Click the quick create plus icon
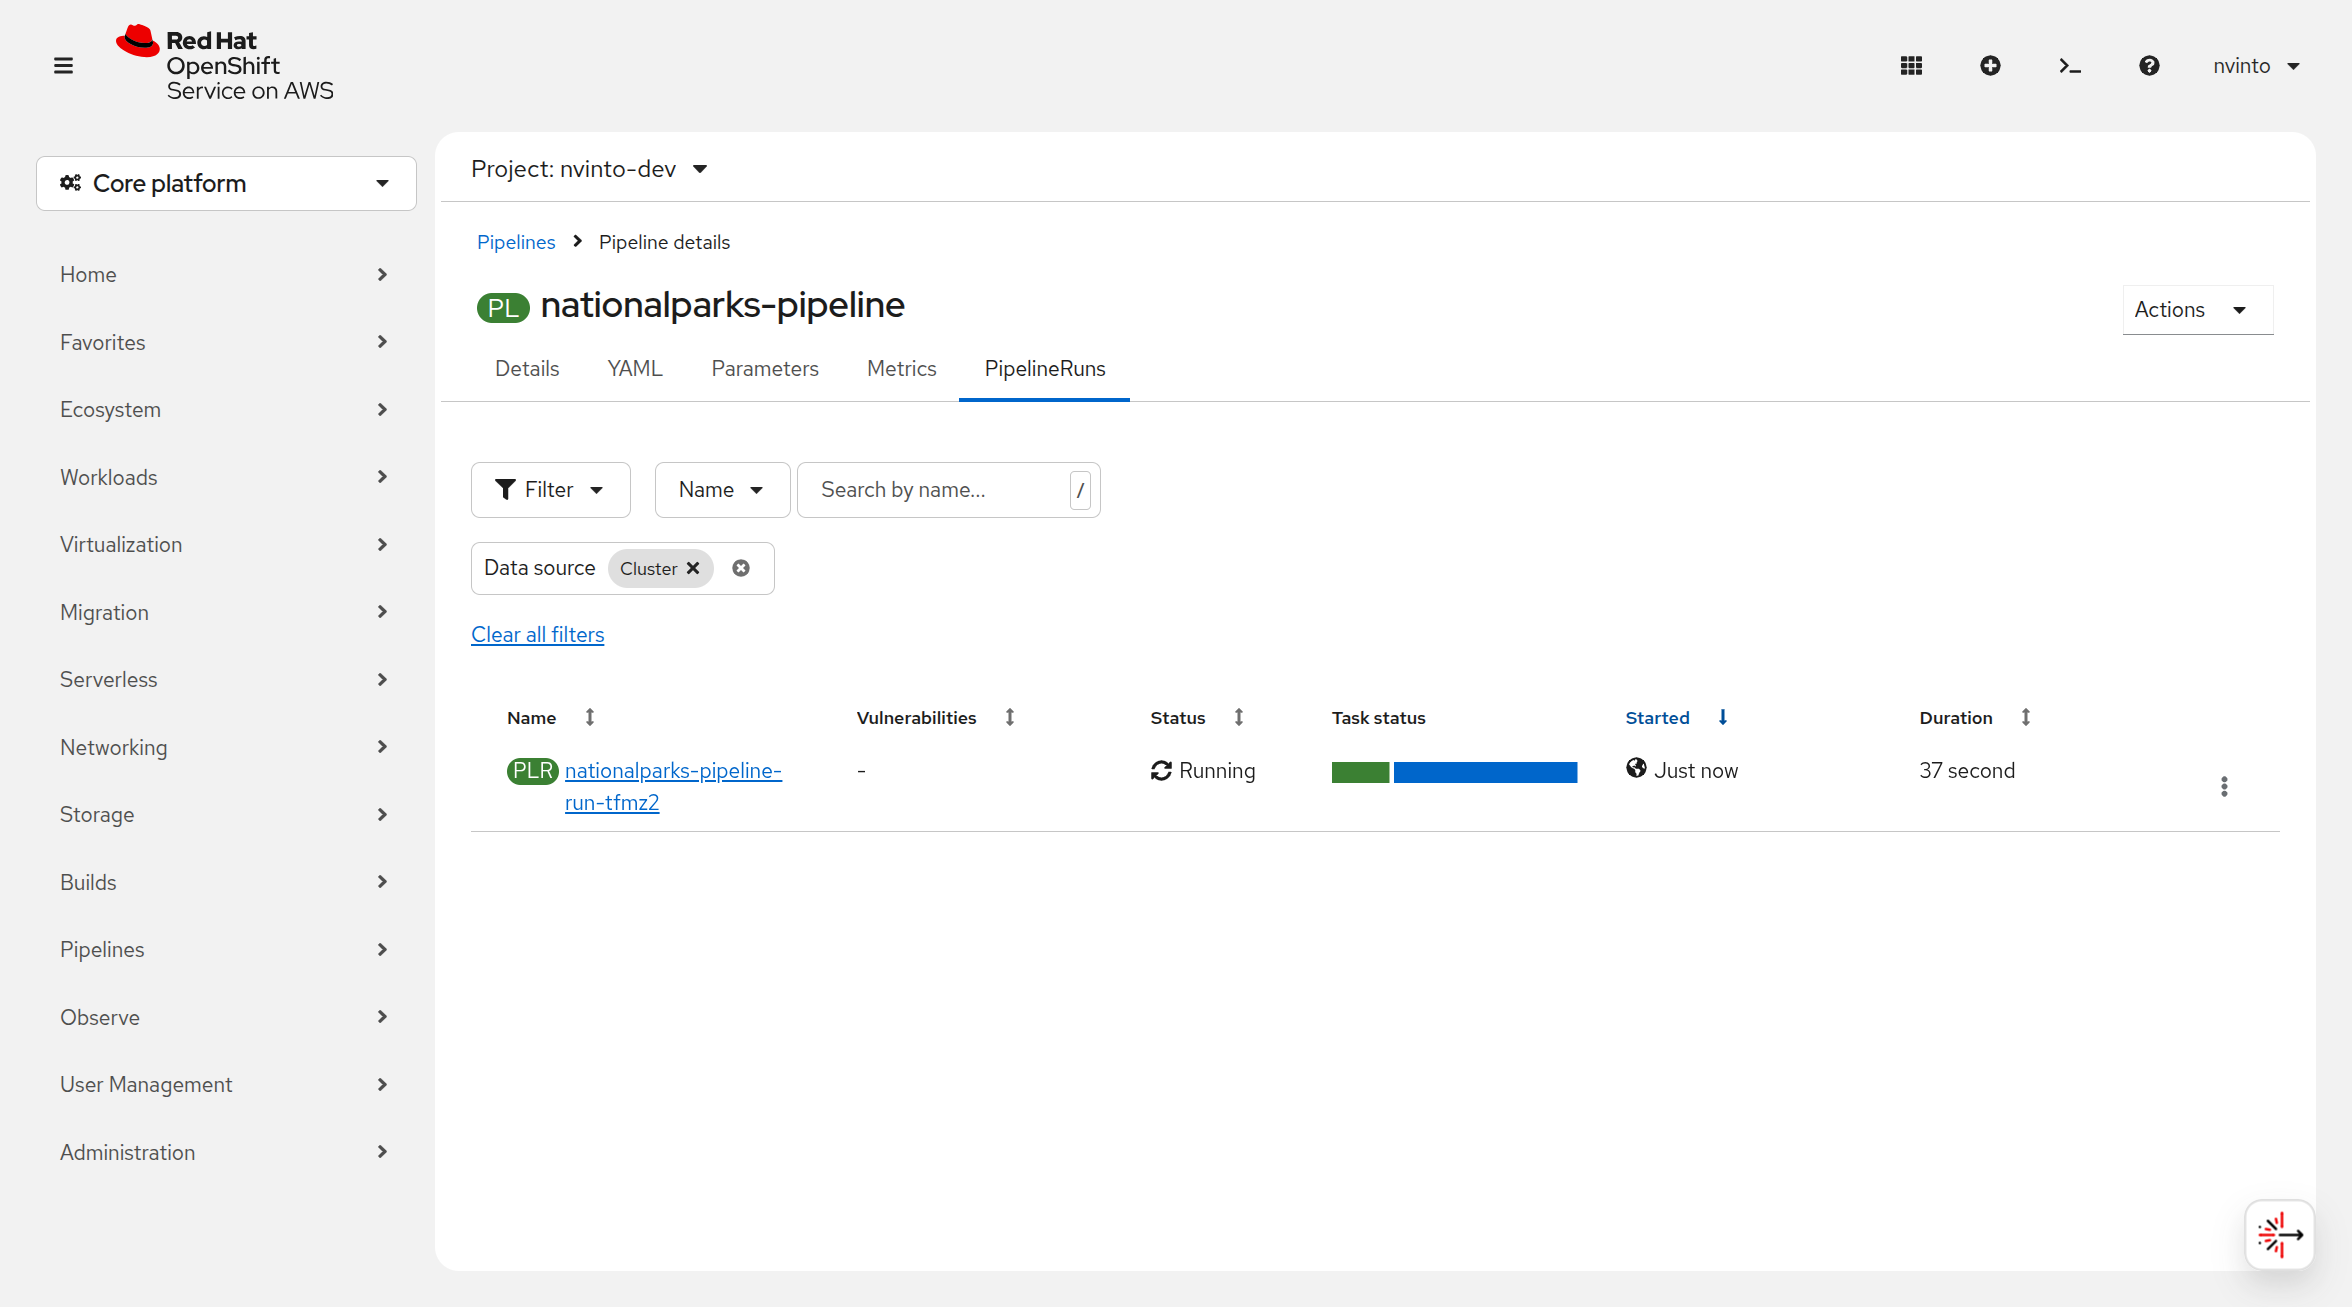This screenshot has width=2352, height=1307. click(1990, 66)
